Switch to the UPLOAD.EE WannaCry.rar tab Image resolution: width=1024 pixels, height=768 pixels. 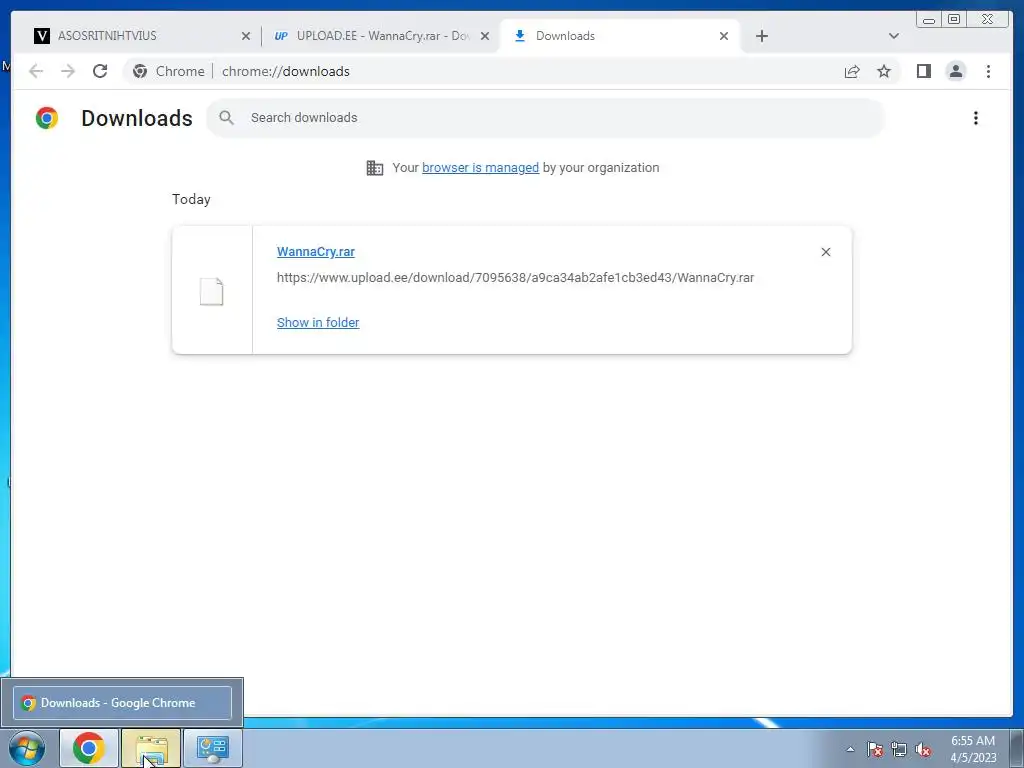tap(381, 36)
